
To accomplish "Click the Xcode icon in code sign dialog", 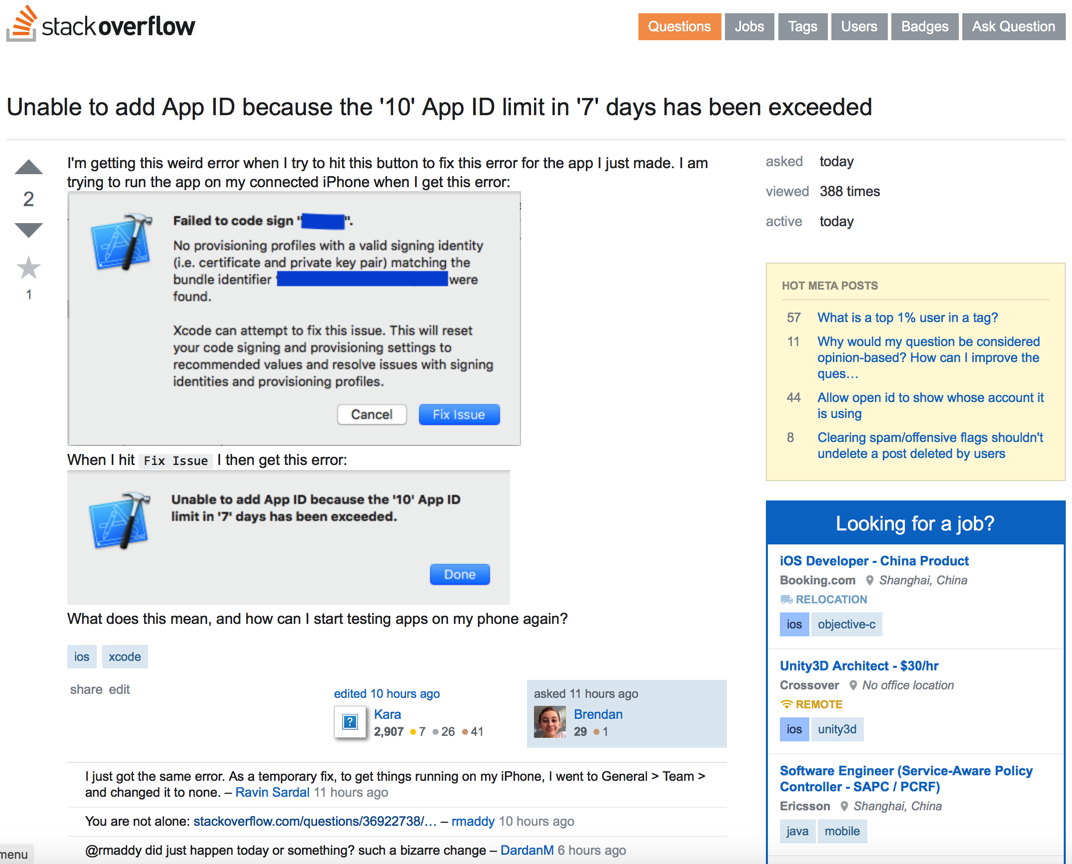I will [x=122, y=241].
